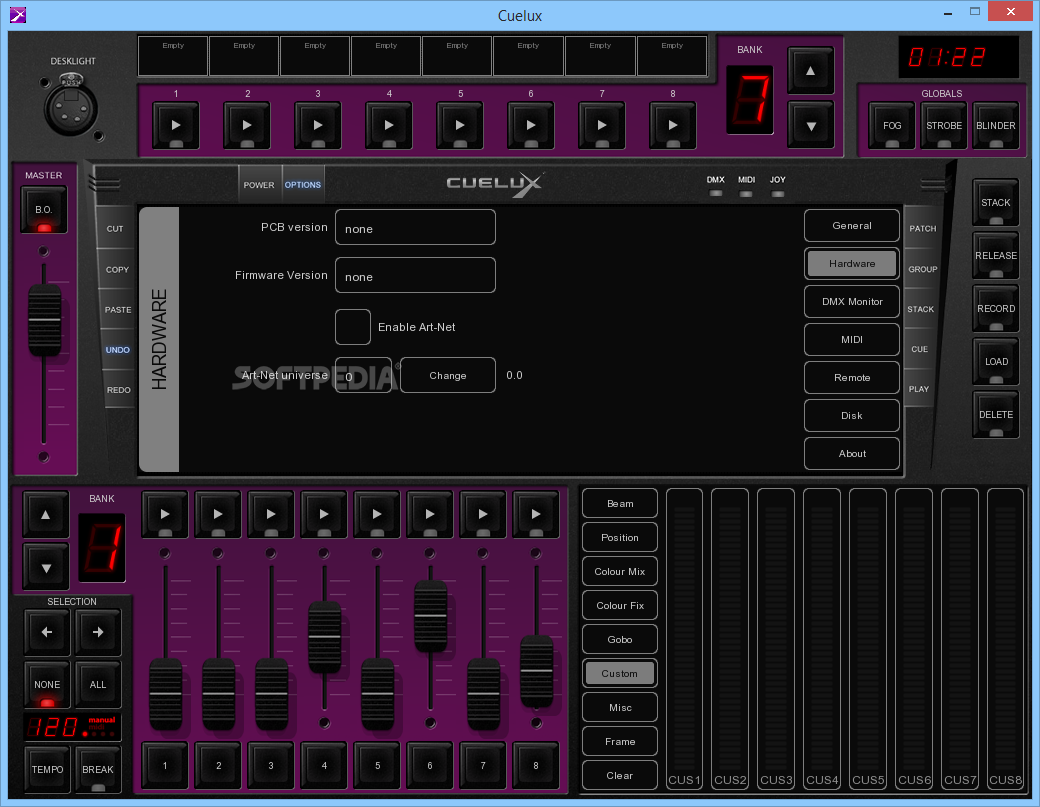The width and height of the screenshot is (1040, 807).
Task: Click fader 4 slider handle
Action: 324,637
